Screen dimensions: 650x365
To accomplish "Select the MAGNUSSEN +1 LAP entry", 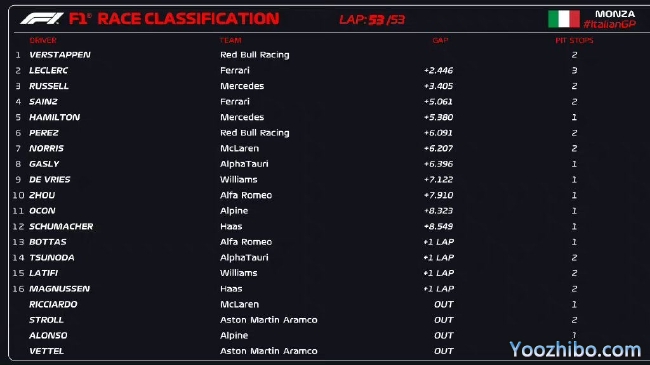I will pyautogui.click(x=439, y=289).
